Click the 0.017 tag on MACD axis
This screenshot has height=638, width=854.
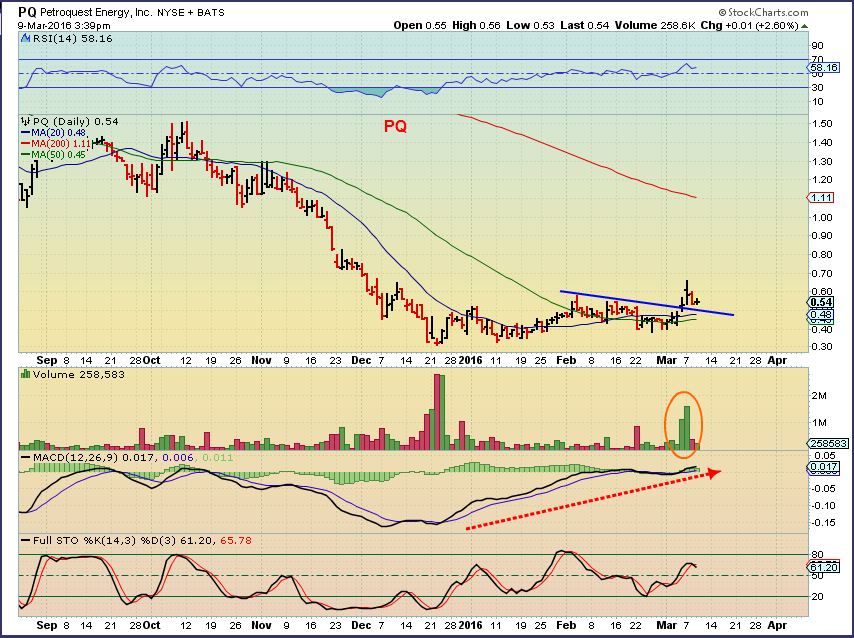coord(823,467)
